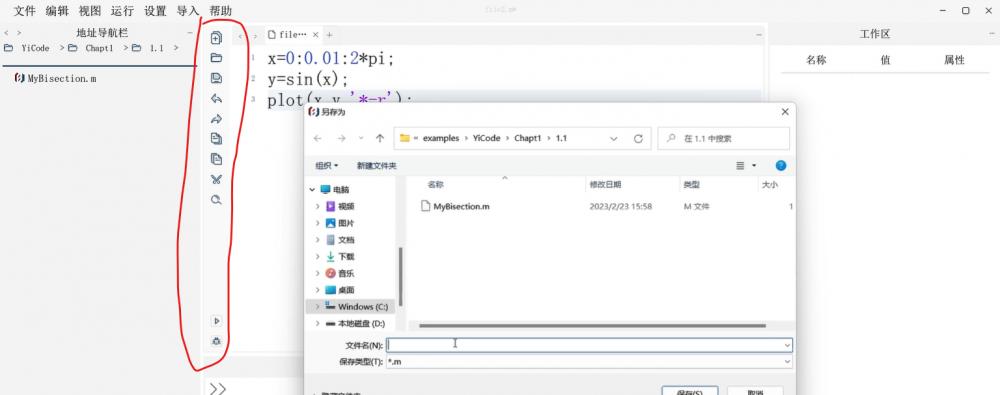Refresh the Save As dialog folder
The image size is (1000, 395).
point(638,138)
